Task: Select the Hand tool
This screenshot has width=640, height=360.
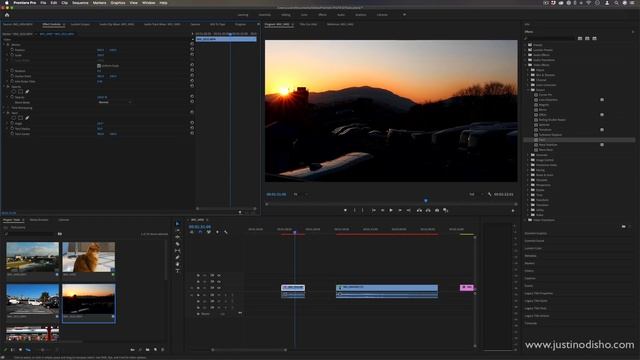Action: point(177,264)
